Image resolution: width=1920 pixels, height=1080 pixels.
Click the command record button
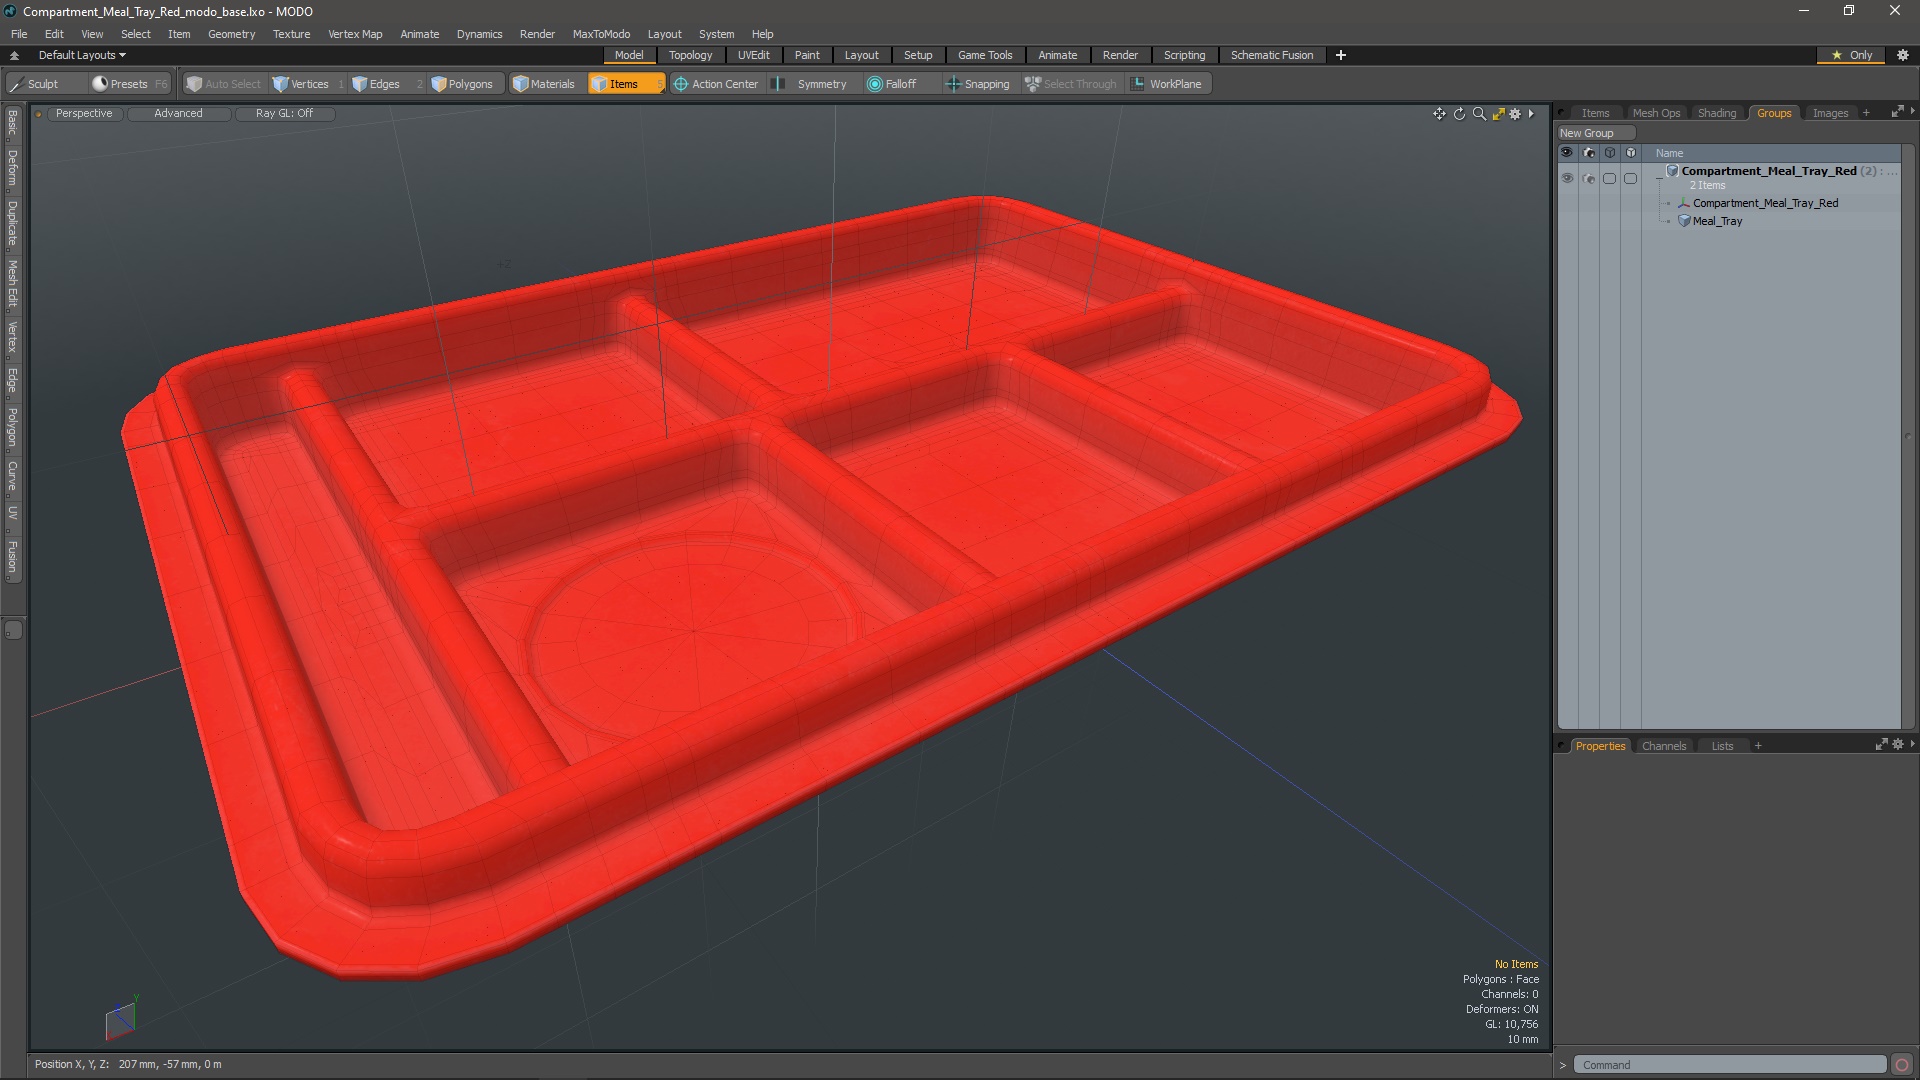[x=1902, y=1065]
